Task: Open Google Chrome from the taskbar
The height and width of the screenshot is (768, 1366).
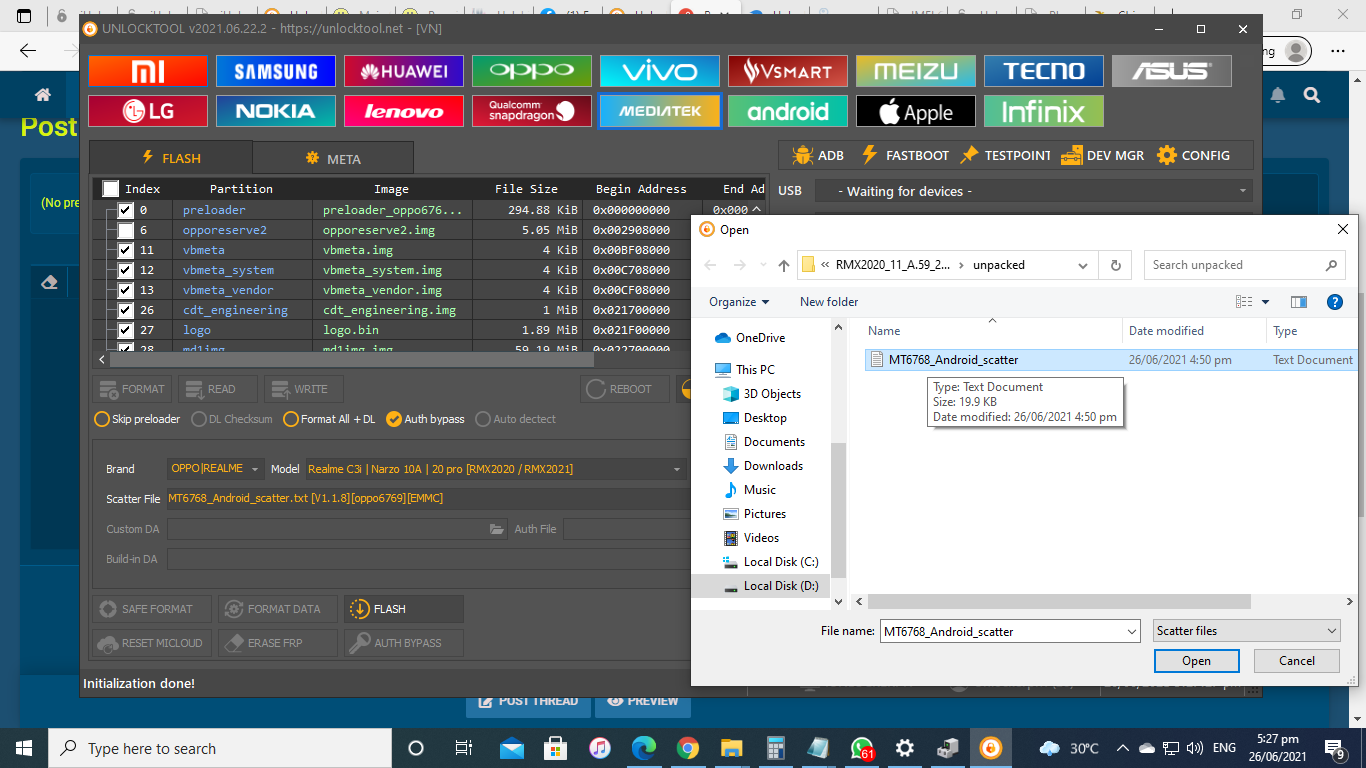Action: 687,748
